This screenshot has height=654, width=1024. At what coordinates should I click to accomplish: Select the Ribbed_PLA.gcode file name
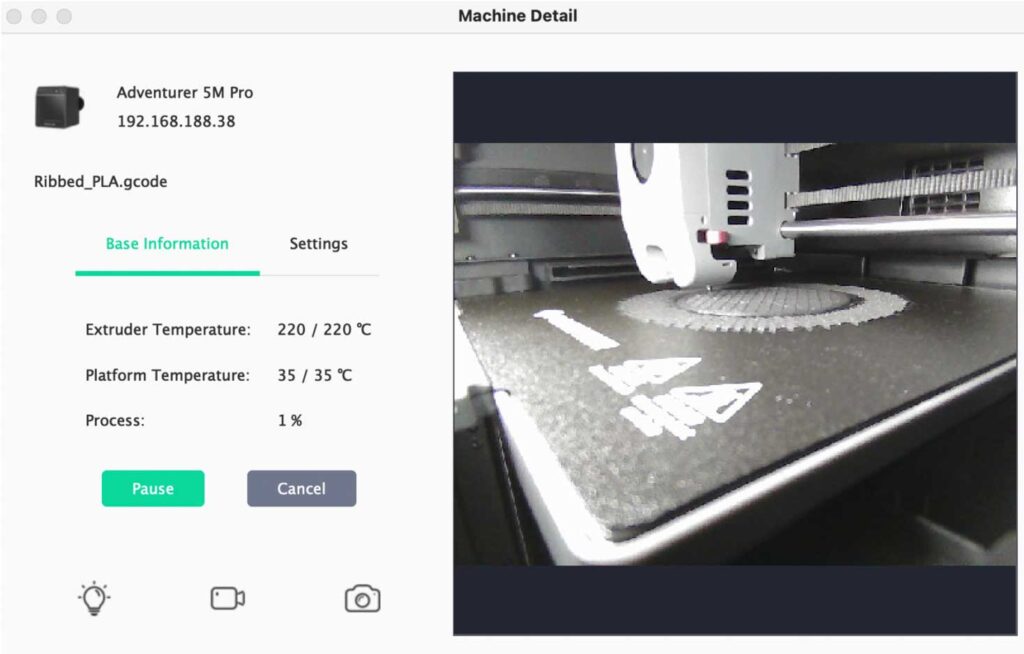101,182
